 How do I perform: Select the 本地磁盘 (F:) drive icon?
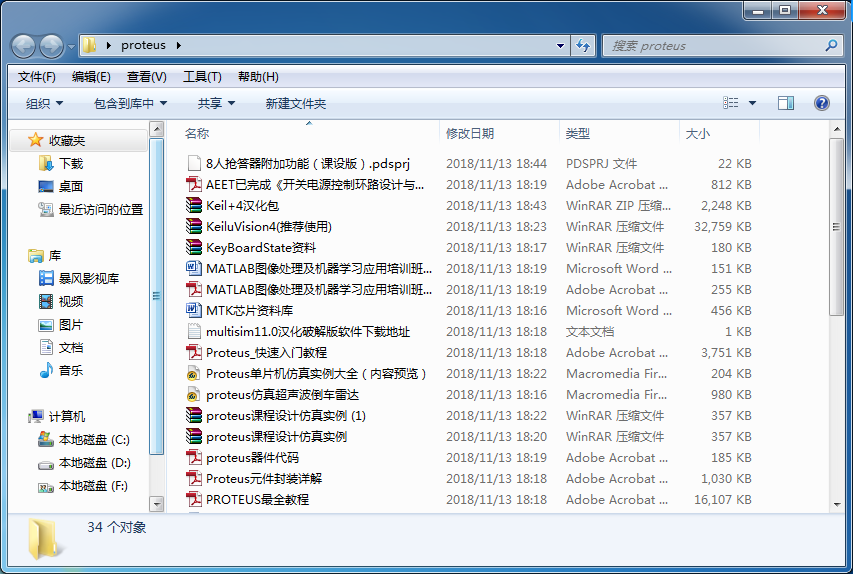pyautogui.click(x=46, y=486)
